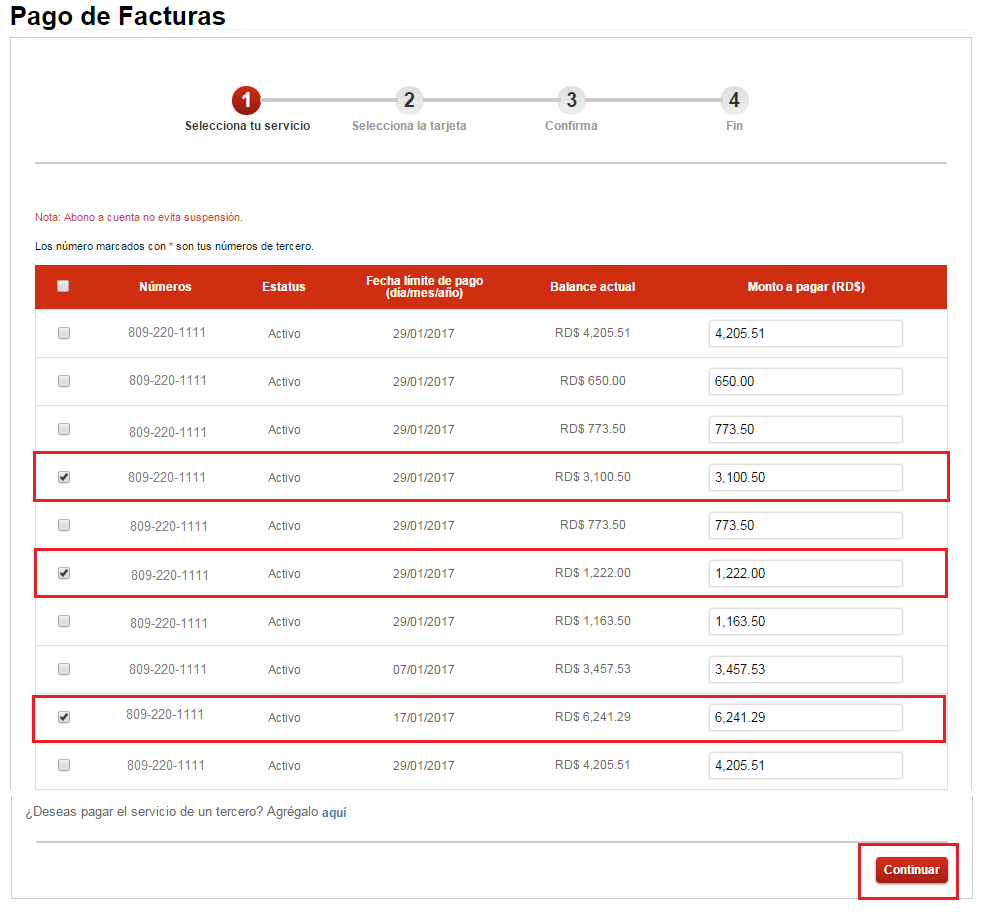Focus the 3,100.50 amount input field
This screenshot has height=920, width=986.
coord(806,477)
